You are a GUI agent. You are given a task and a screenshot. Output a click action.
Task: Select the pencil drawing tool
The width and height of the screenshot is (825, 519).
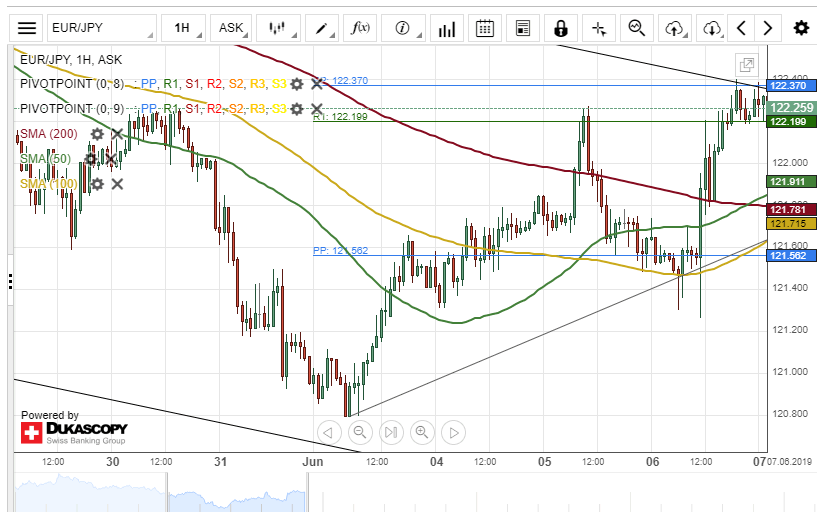[x=321, y=28]
